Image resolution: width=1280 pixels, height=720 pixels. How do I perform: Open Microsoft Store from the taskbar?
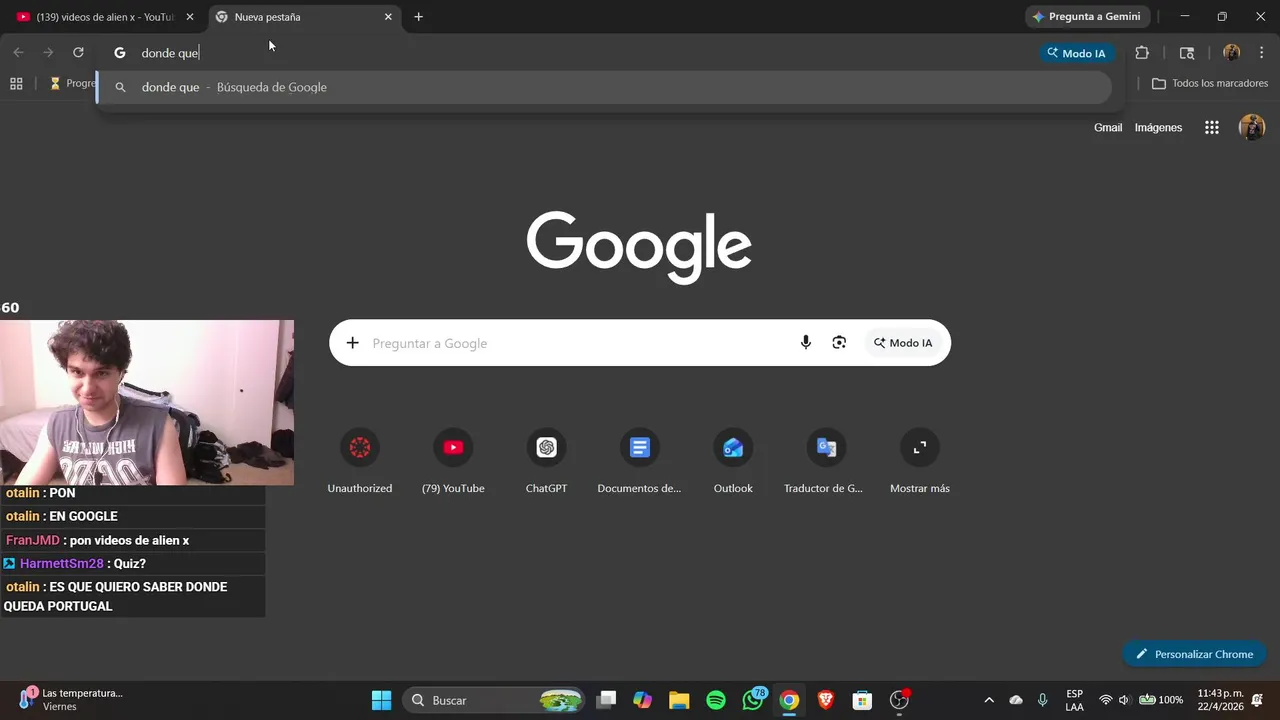point(862,700)
